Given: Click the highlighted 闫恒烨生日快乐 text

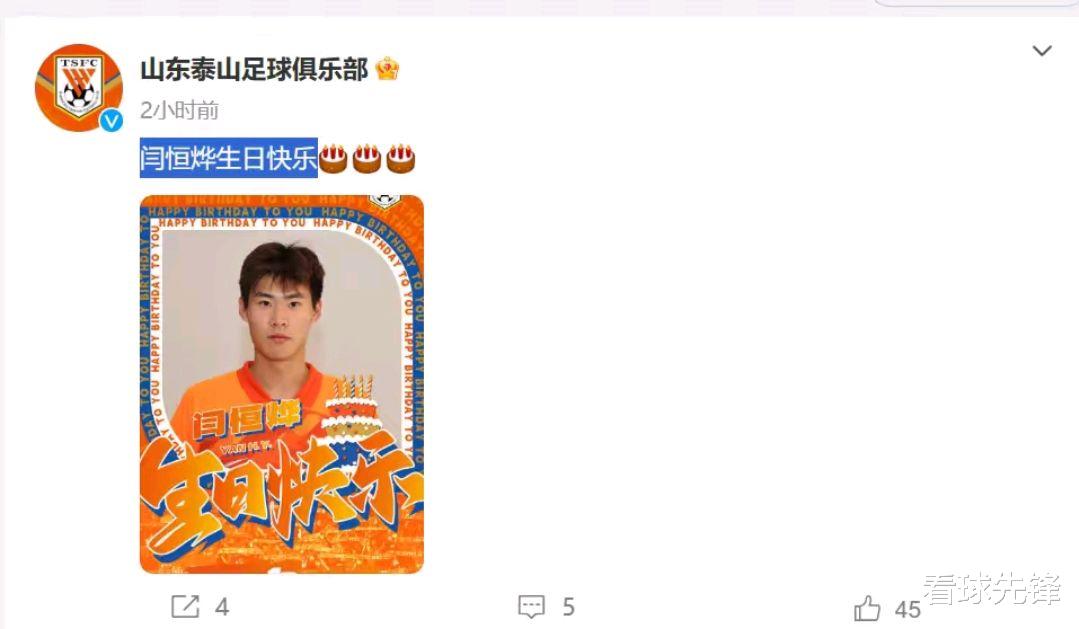Looking at the screenshot, I should point(228,158).
